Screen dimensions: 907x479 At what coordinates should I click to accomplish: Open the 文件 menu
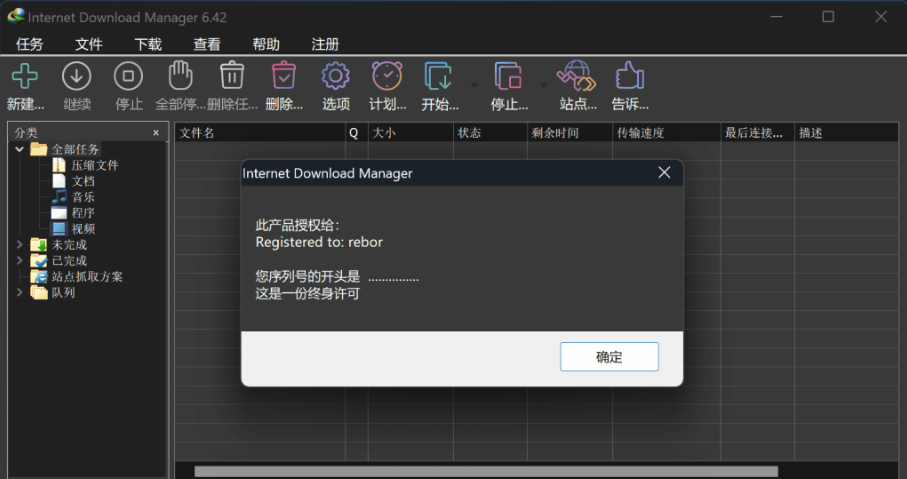point(89,44)
